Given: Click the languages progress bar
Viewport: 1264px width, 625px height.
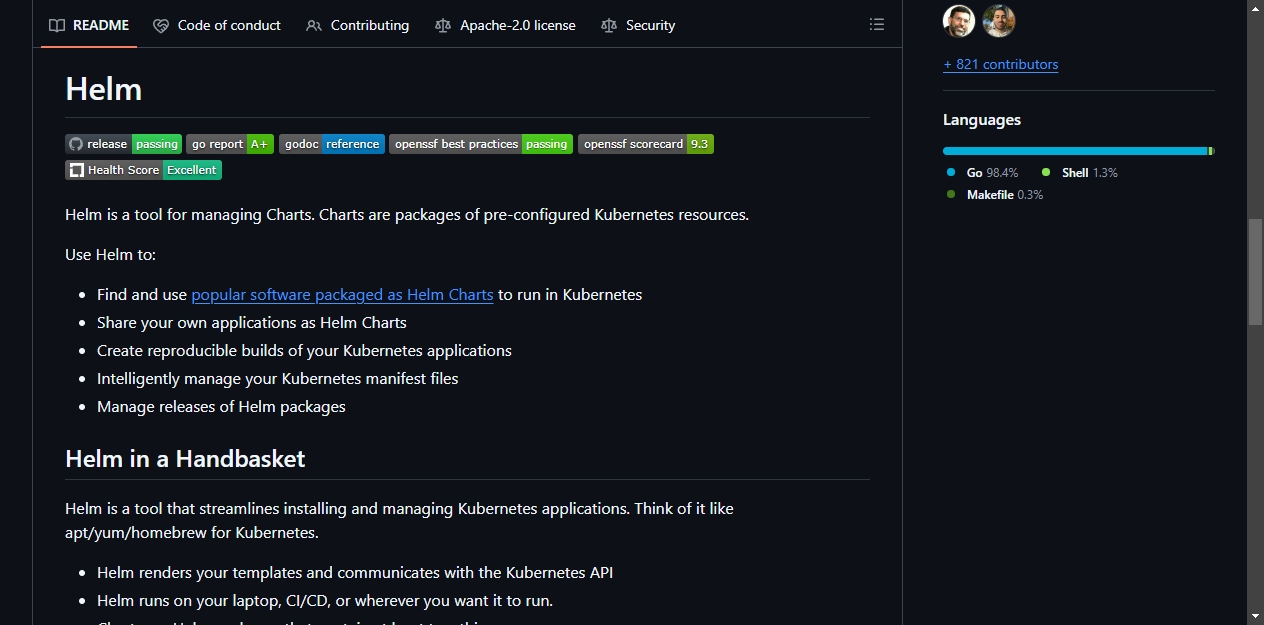Looking at the screenshot, I should tap(1078, 151).
